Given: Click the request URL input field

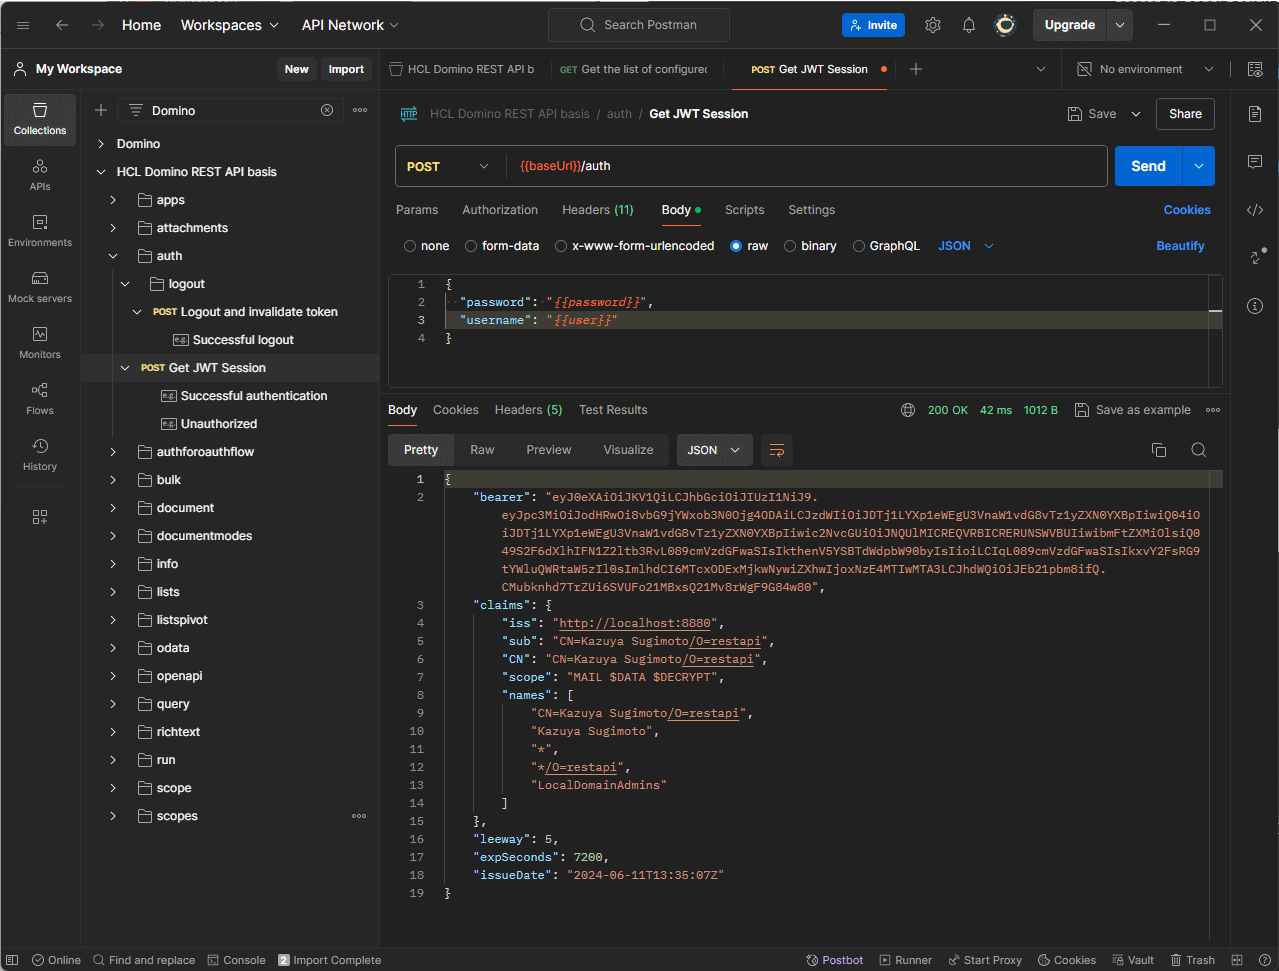Looking at the screenshot, I should coord(800,166).
